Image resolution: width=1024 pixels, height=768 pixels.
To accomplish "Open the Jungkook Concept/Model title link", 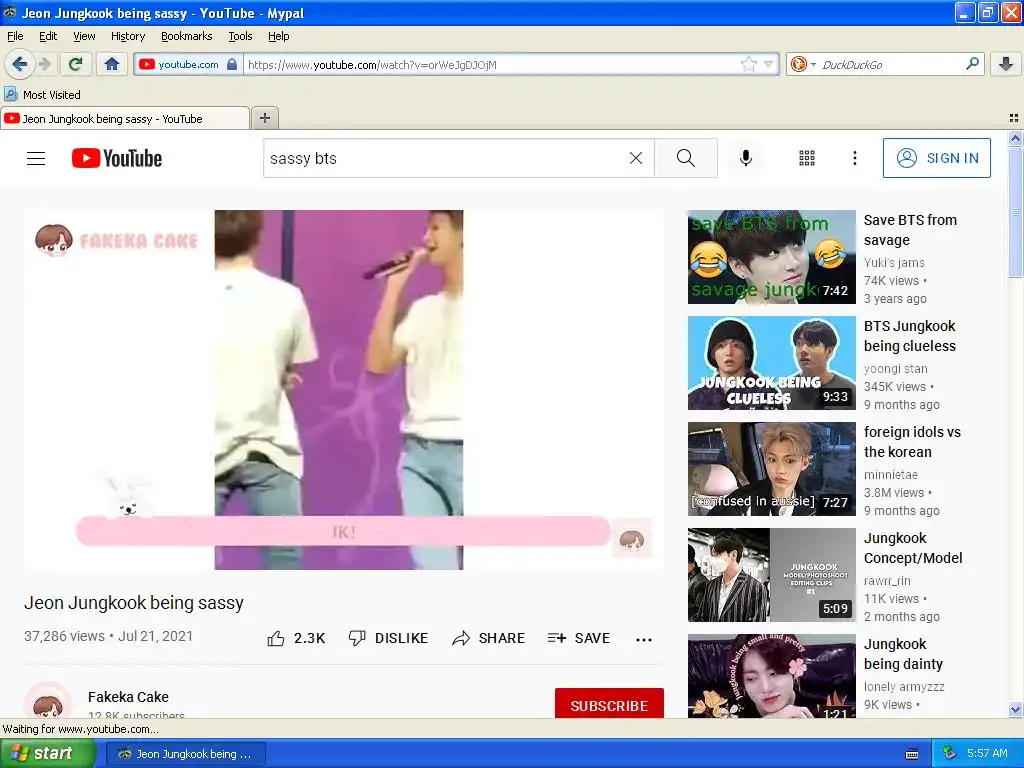I will (x=913, y=548).
